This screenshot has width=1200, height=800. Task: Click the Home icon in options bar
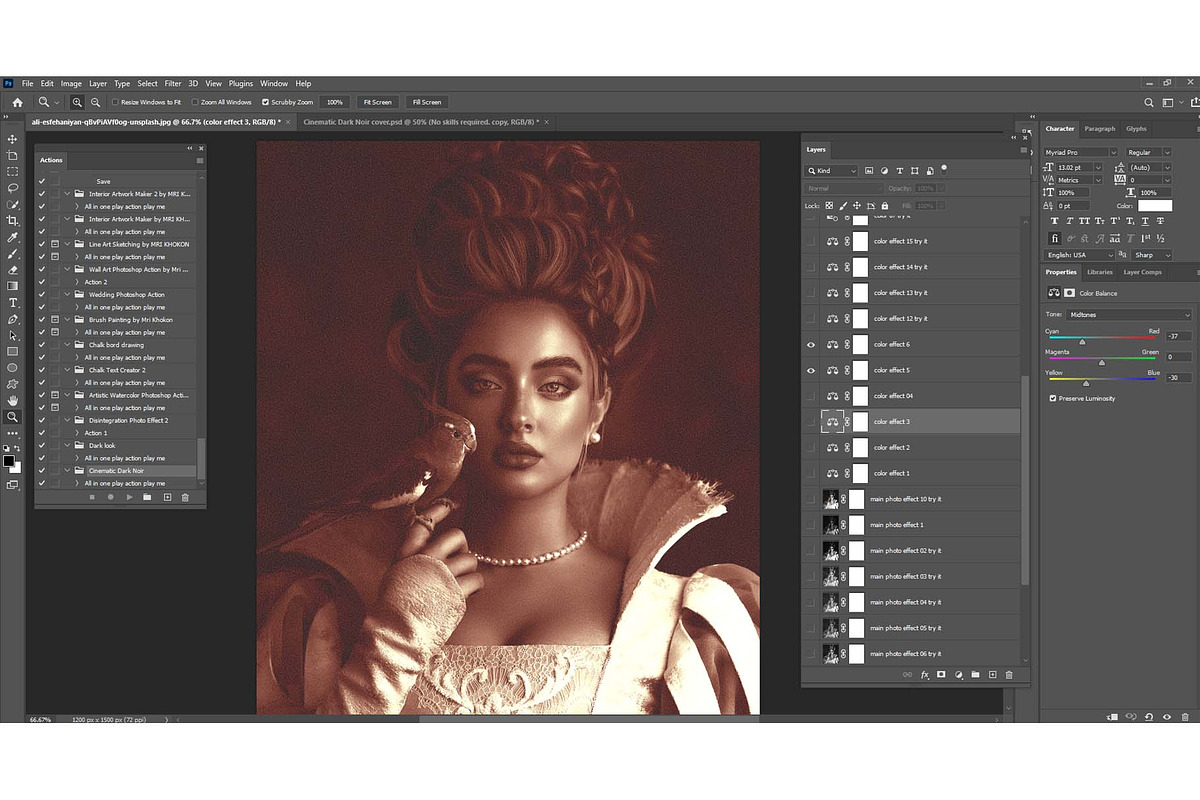point(17,102)
